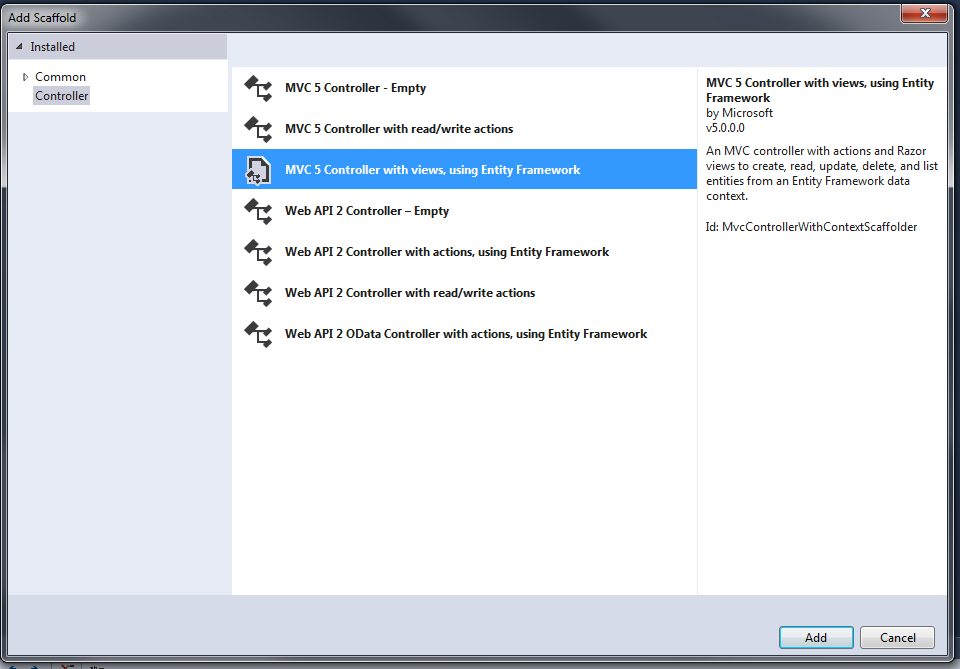Collapse the Installed section triangle
960x669 pixels.
click(19, 47)
